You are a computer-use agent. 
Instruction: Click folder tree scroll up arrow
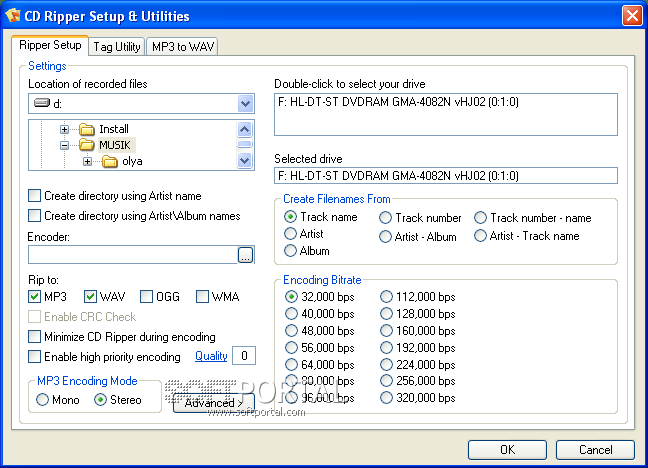(x=245, y=129)
